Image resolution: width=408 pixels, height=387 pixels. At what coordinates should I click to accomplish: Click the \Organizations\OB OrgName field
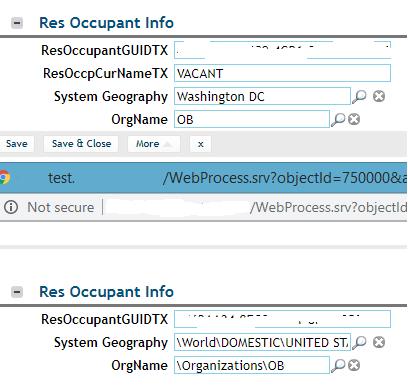252,365
